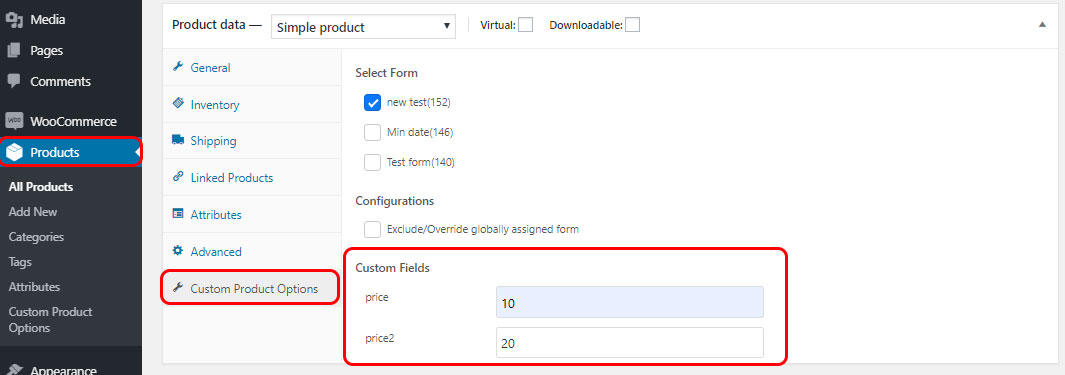Click the Advanced gear icon
Image resolution: width=1065 pixels, height=375 pixels.
(x=178, y=251)
